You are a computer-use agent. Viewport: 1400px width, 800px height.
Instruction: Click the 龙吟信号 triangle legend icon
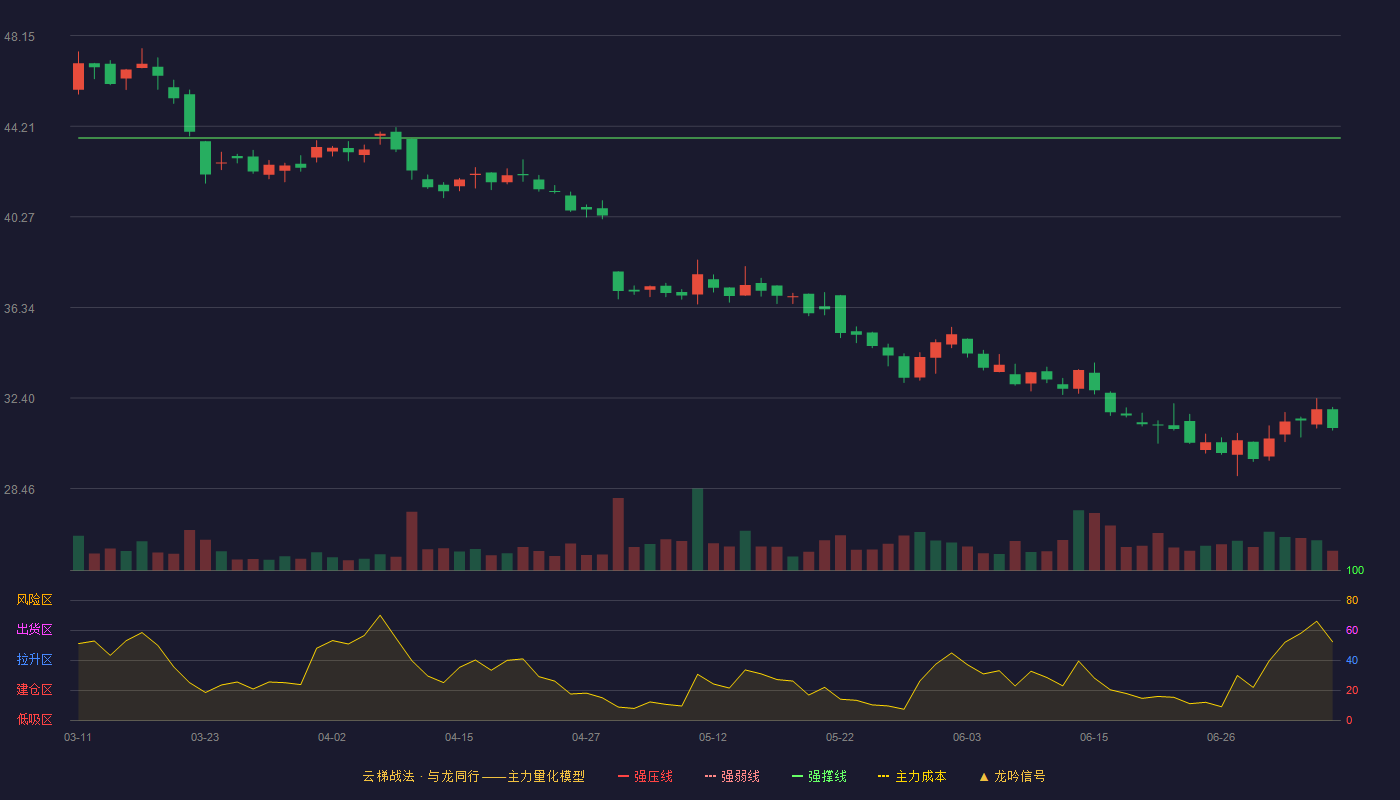tap(984, 776)
